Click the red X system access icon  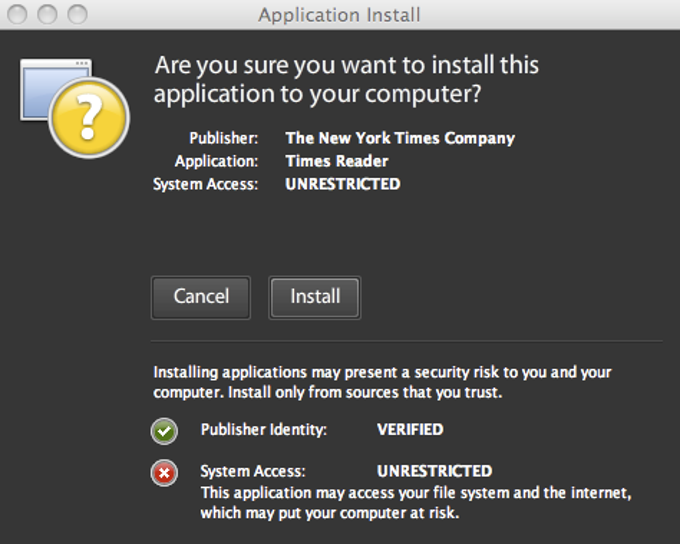(x=164, y=473)
